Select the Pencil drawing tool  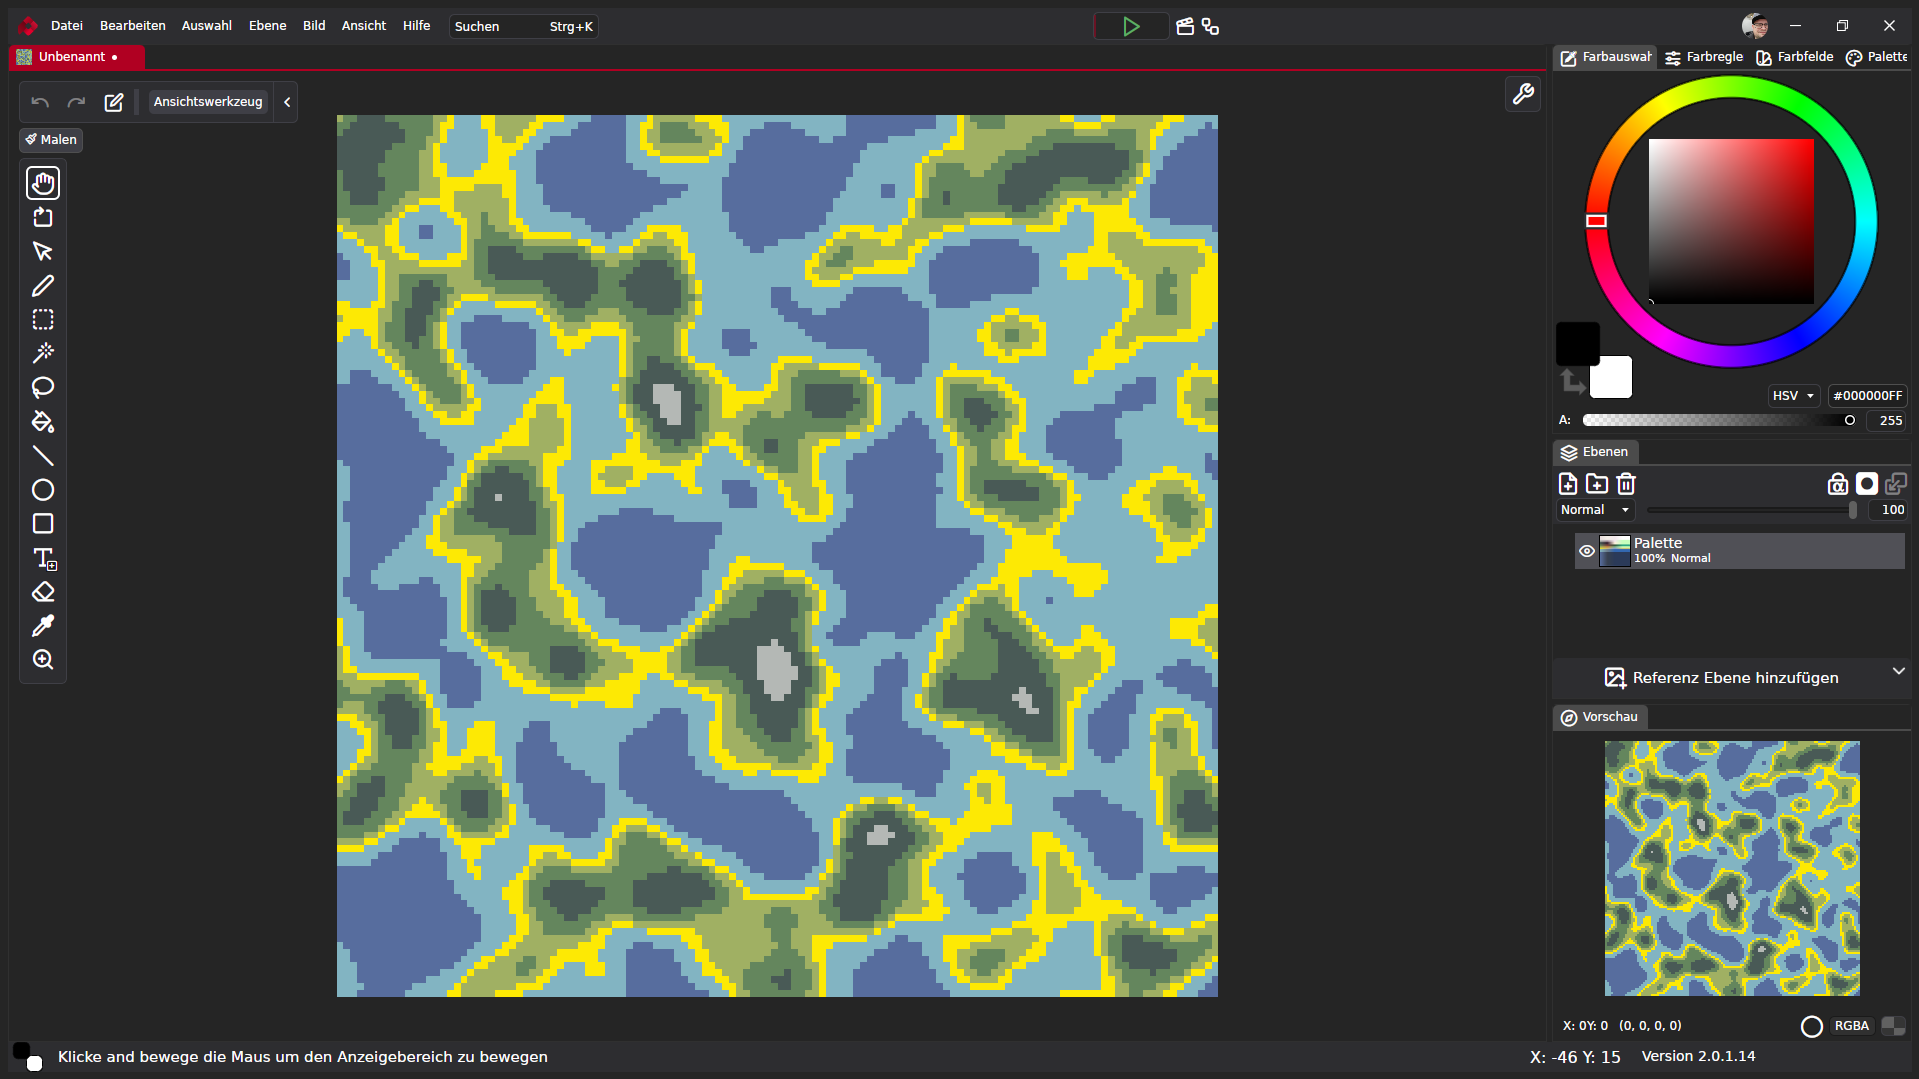(42, 286)
